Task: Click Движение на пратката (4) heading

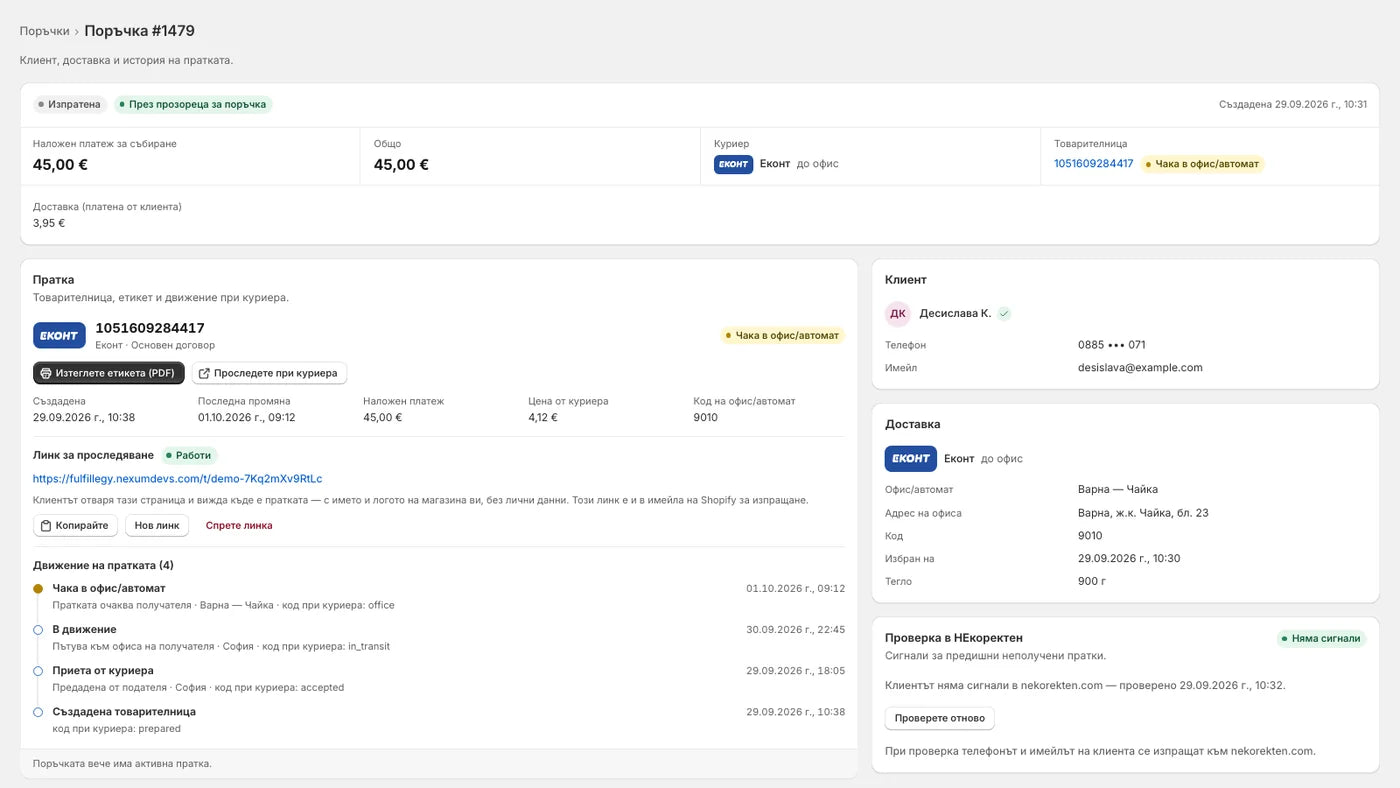Action: point(103,565)
